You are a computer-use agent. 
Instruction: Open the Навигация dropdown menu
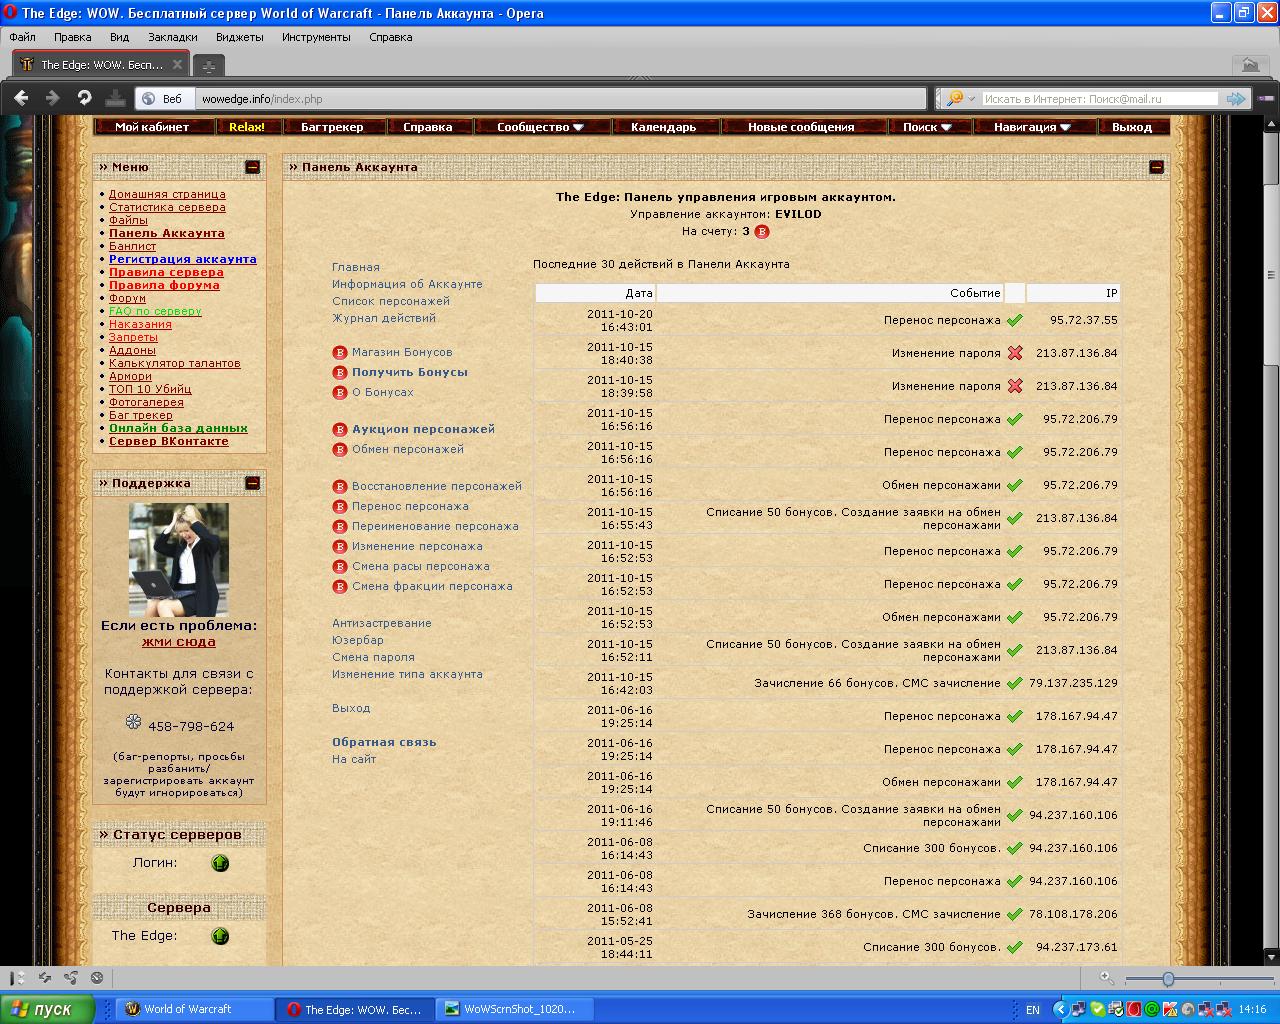pyautogui.click(x=1032, y=127)
